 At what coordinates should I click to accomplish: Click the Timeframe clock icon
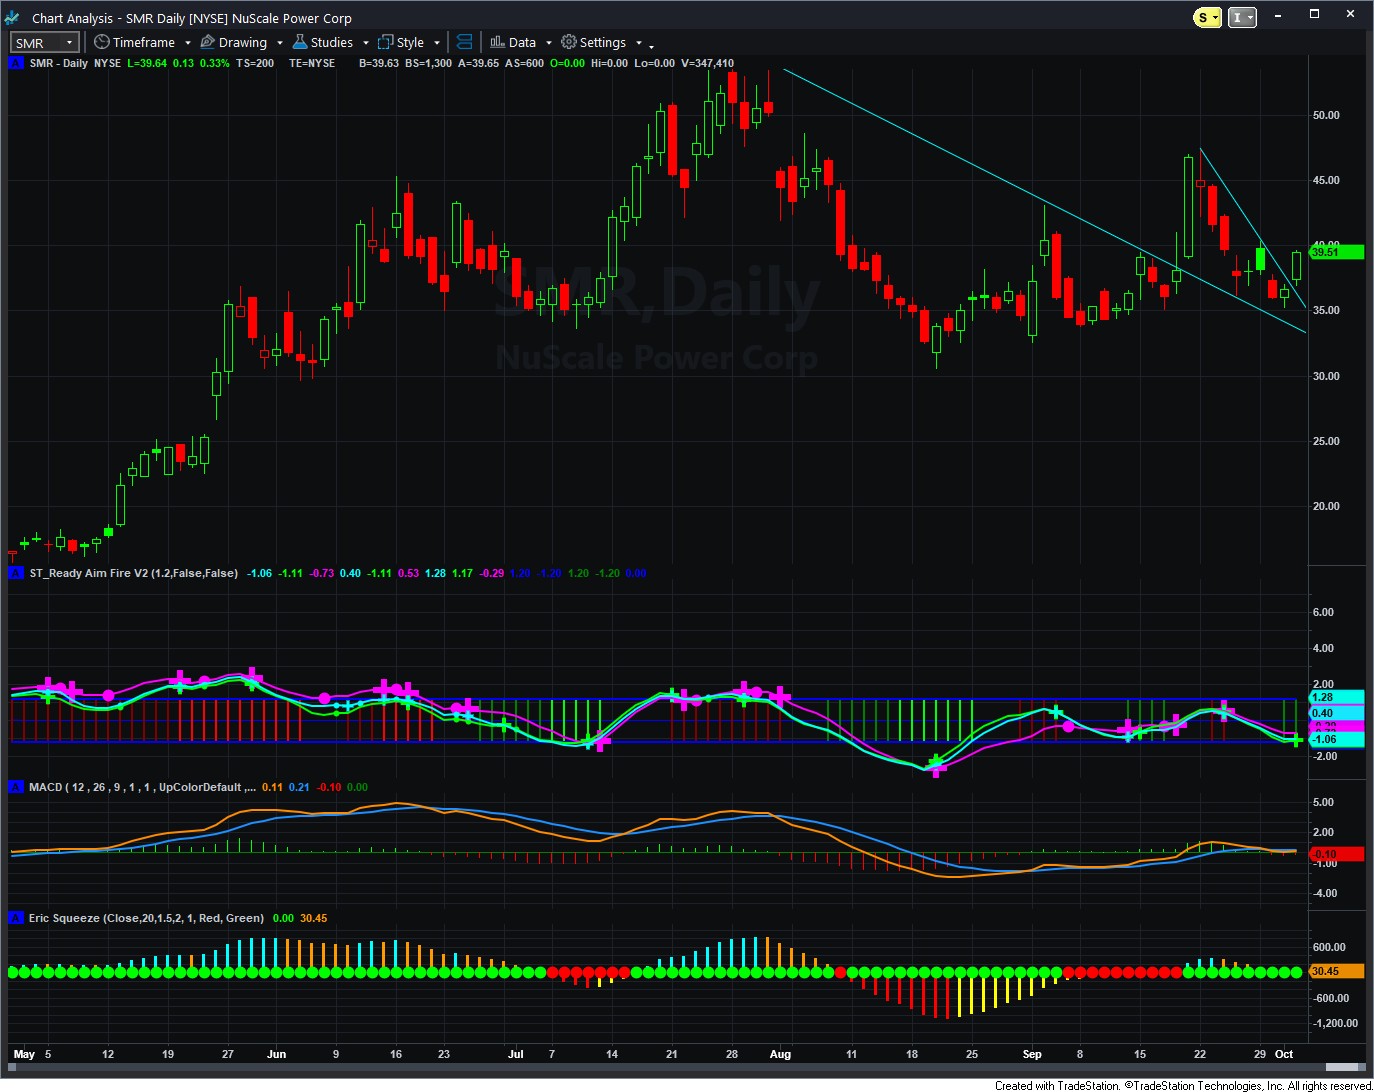click(102, 42)
